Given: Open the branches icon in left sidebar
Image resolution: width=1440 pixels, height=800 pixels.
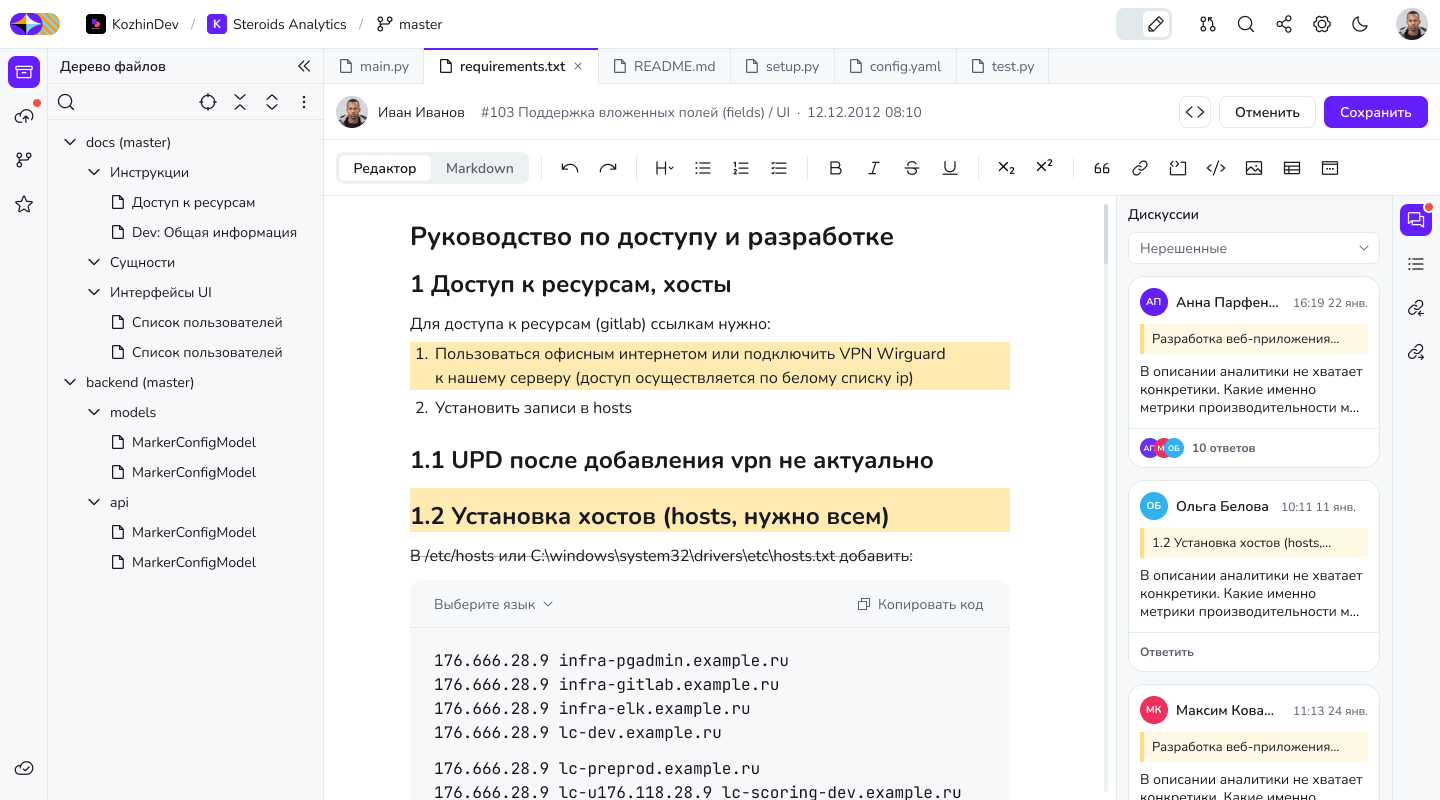Looking at the screenshot, I should coord(24,160).
